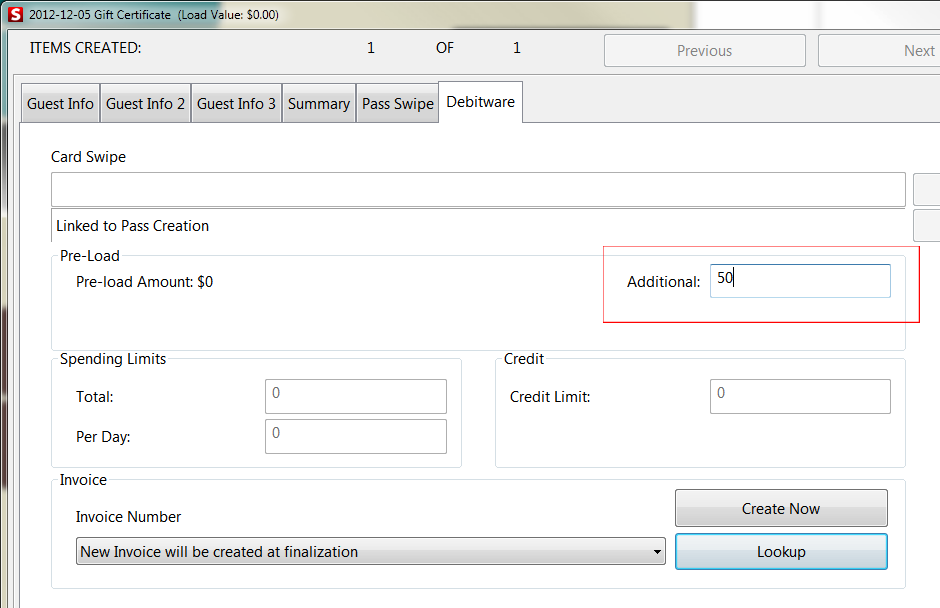Screen dimensions: 940x608
Task: Select the Summary tab
Action: [x=318, y=102]
